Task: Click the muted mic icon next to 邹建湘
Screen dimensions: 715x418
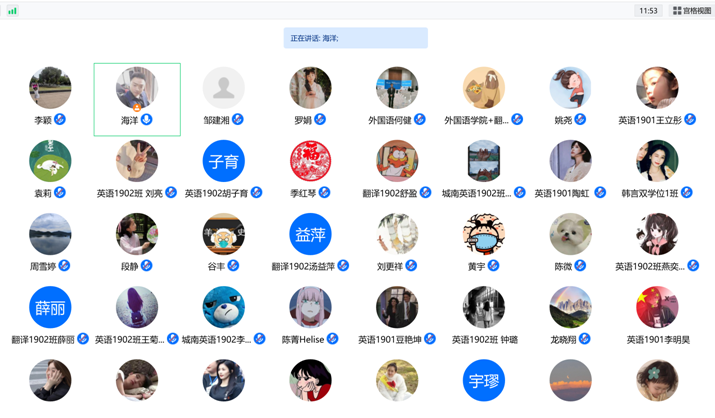Action: click(238, 120)
